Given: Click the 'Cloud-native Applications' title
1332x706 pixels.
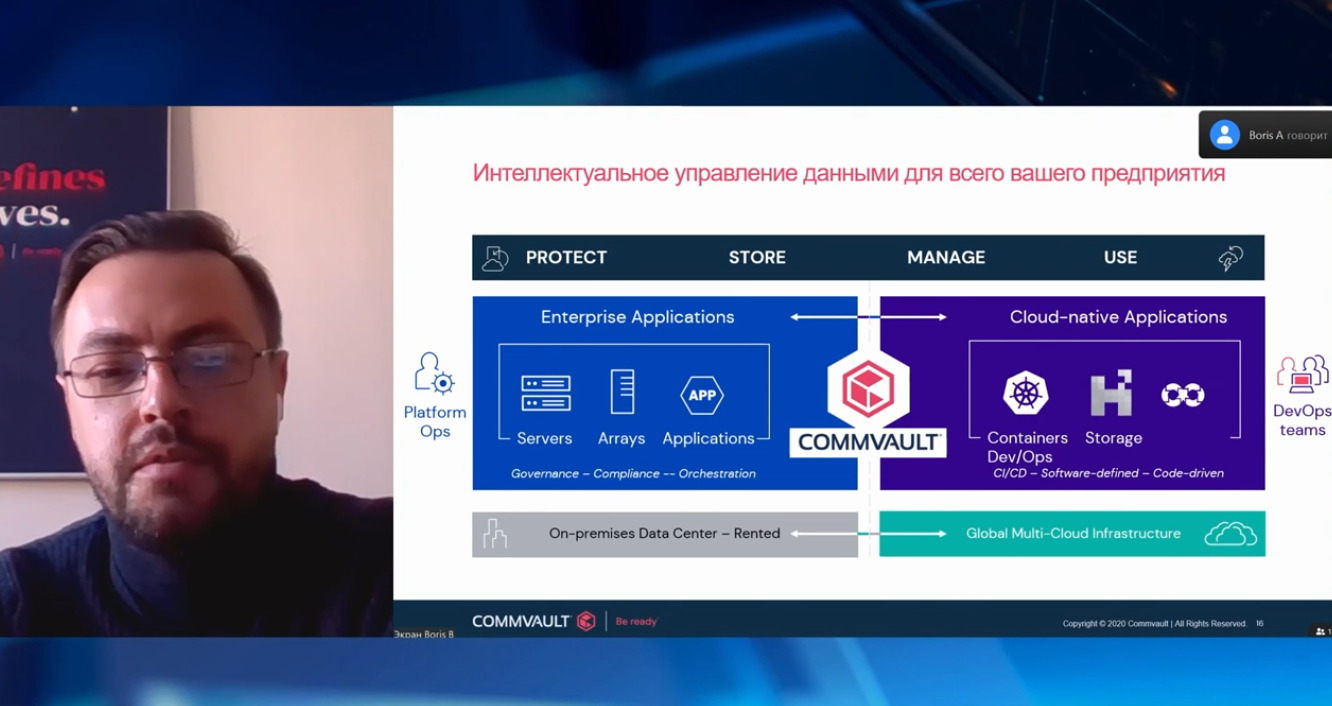Looking at the screenshot, I should 1118,317.
